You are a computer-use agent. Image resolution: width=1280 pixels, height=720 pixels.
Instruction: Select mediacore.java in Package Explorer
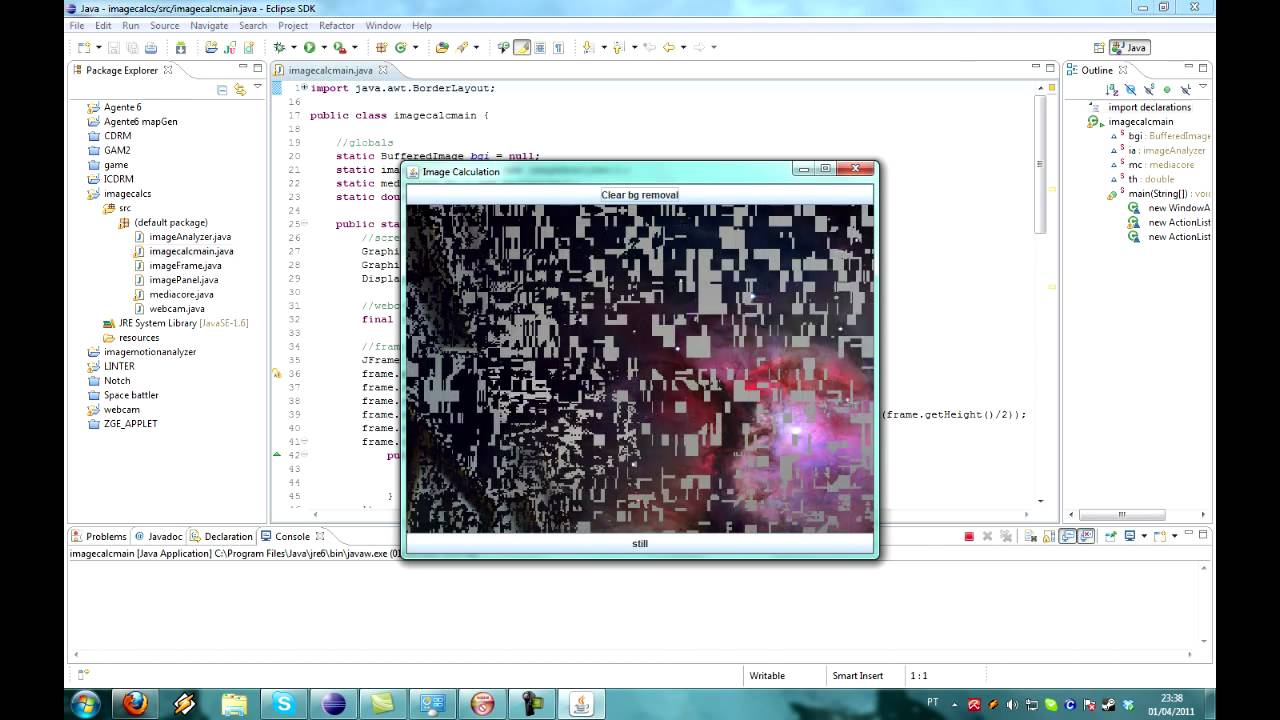(174, 295)
